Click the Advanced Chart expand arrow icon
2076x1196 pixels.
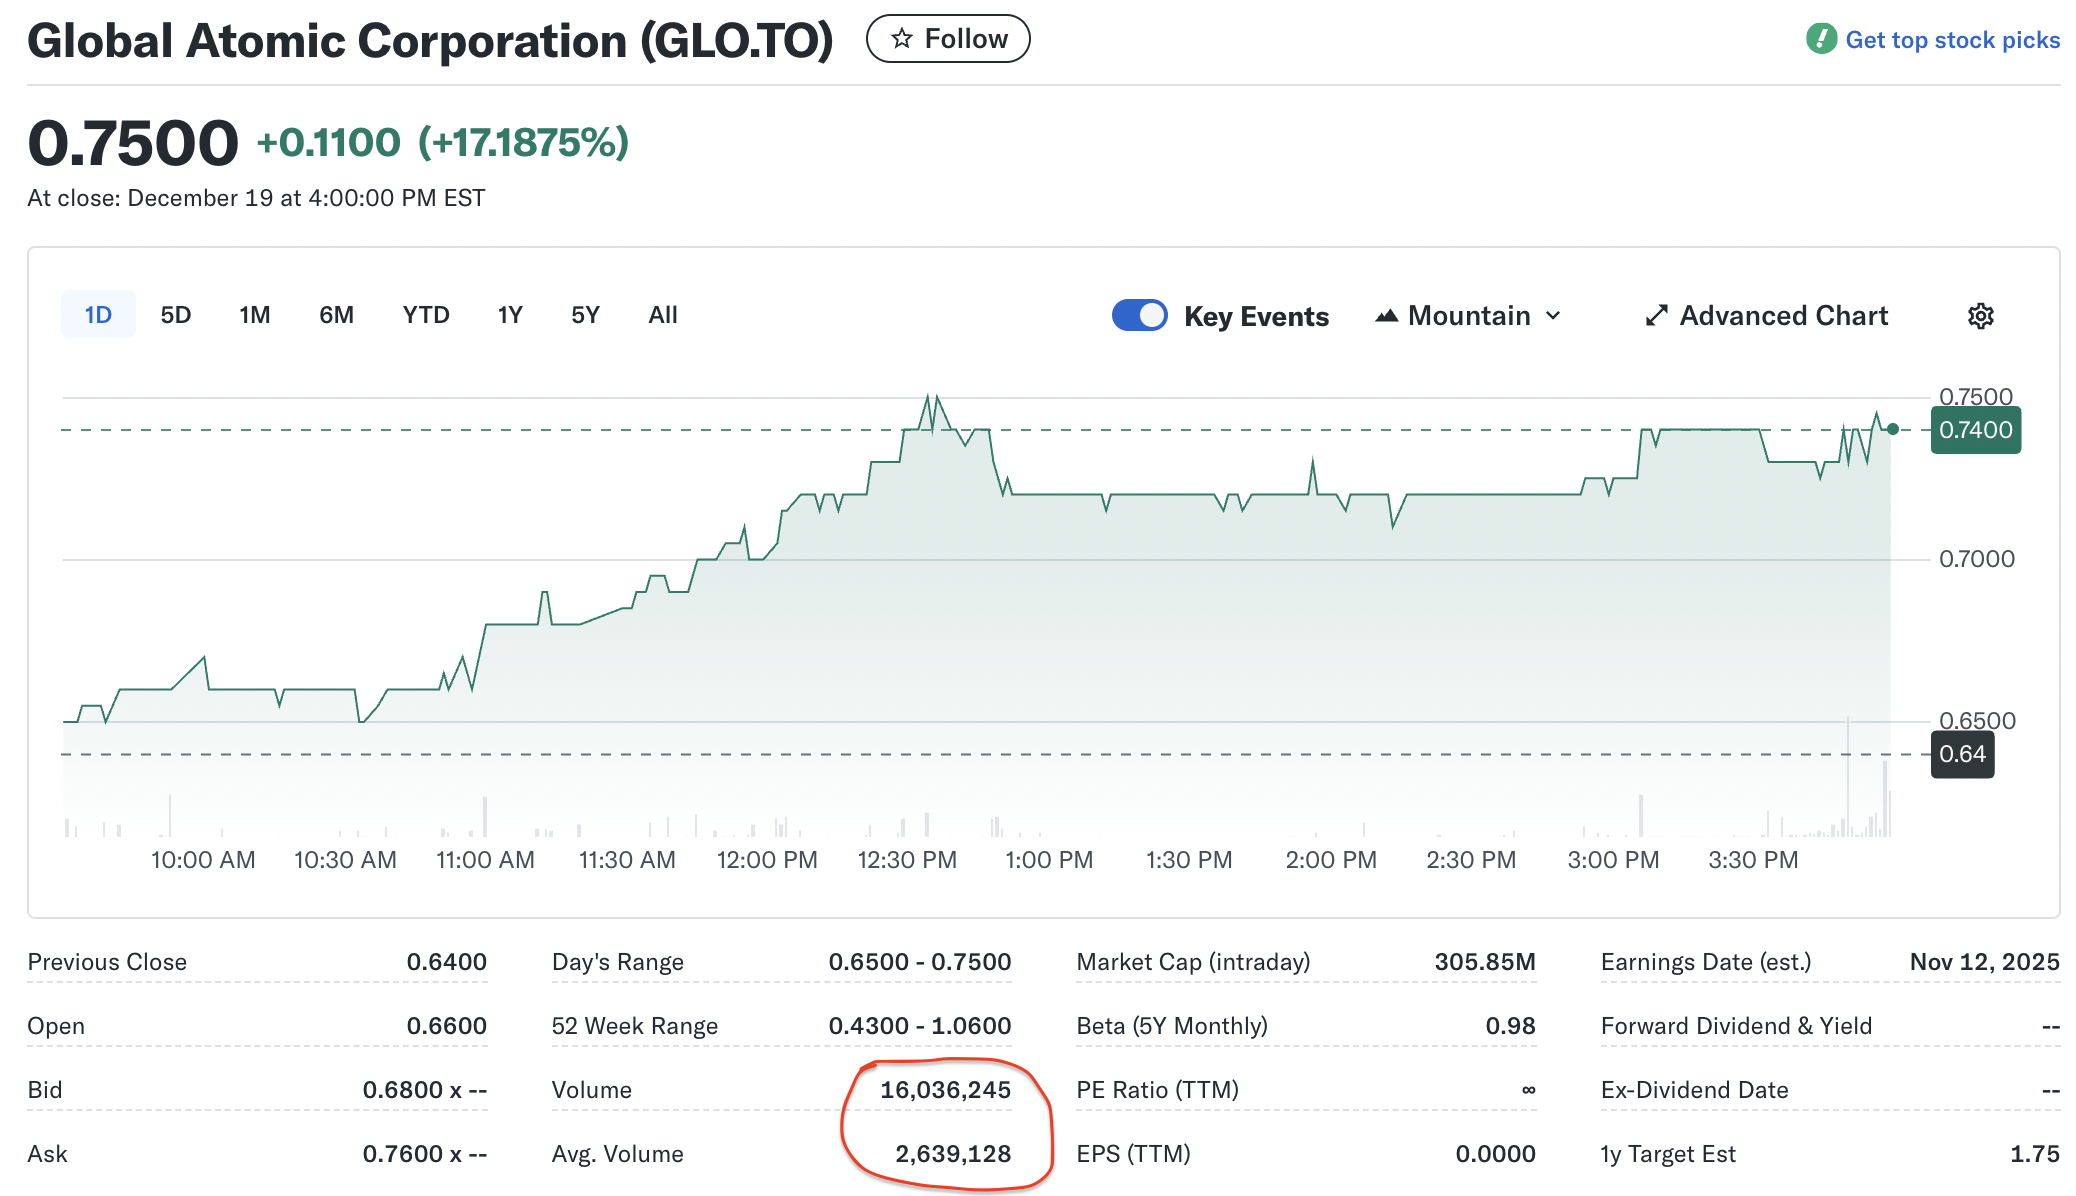click(x=1656, y=316)
